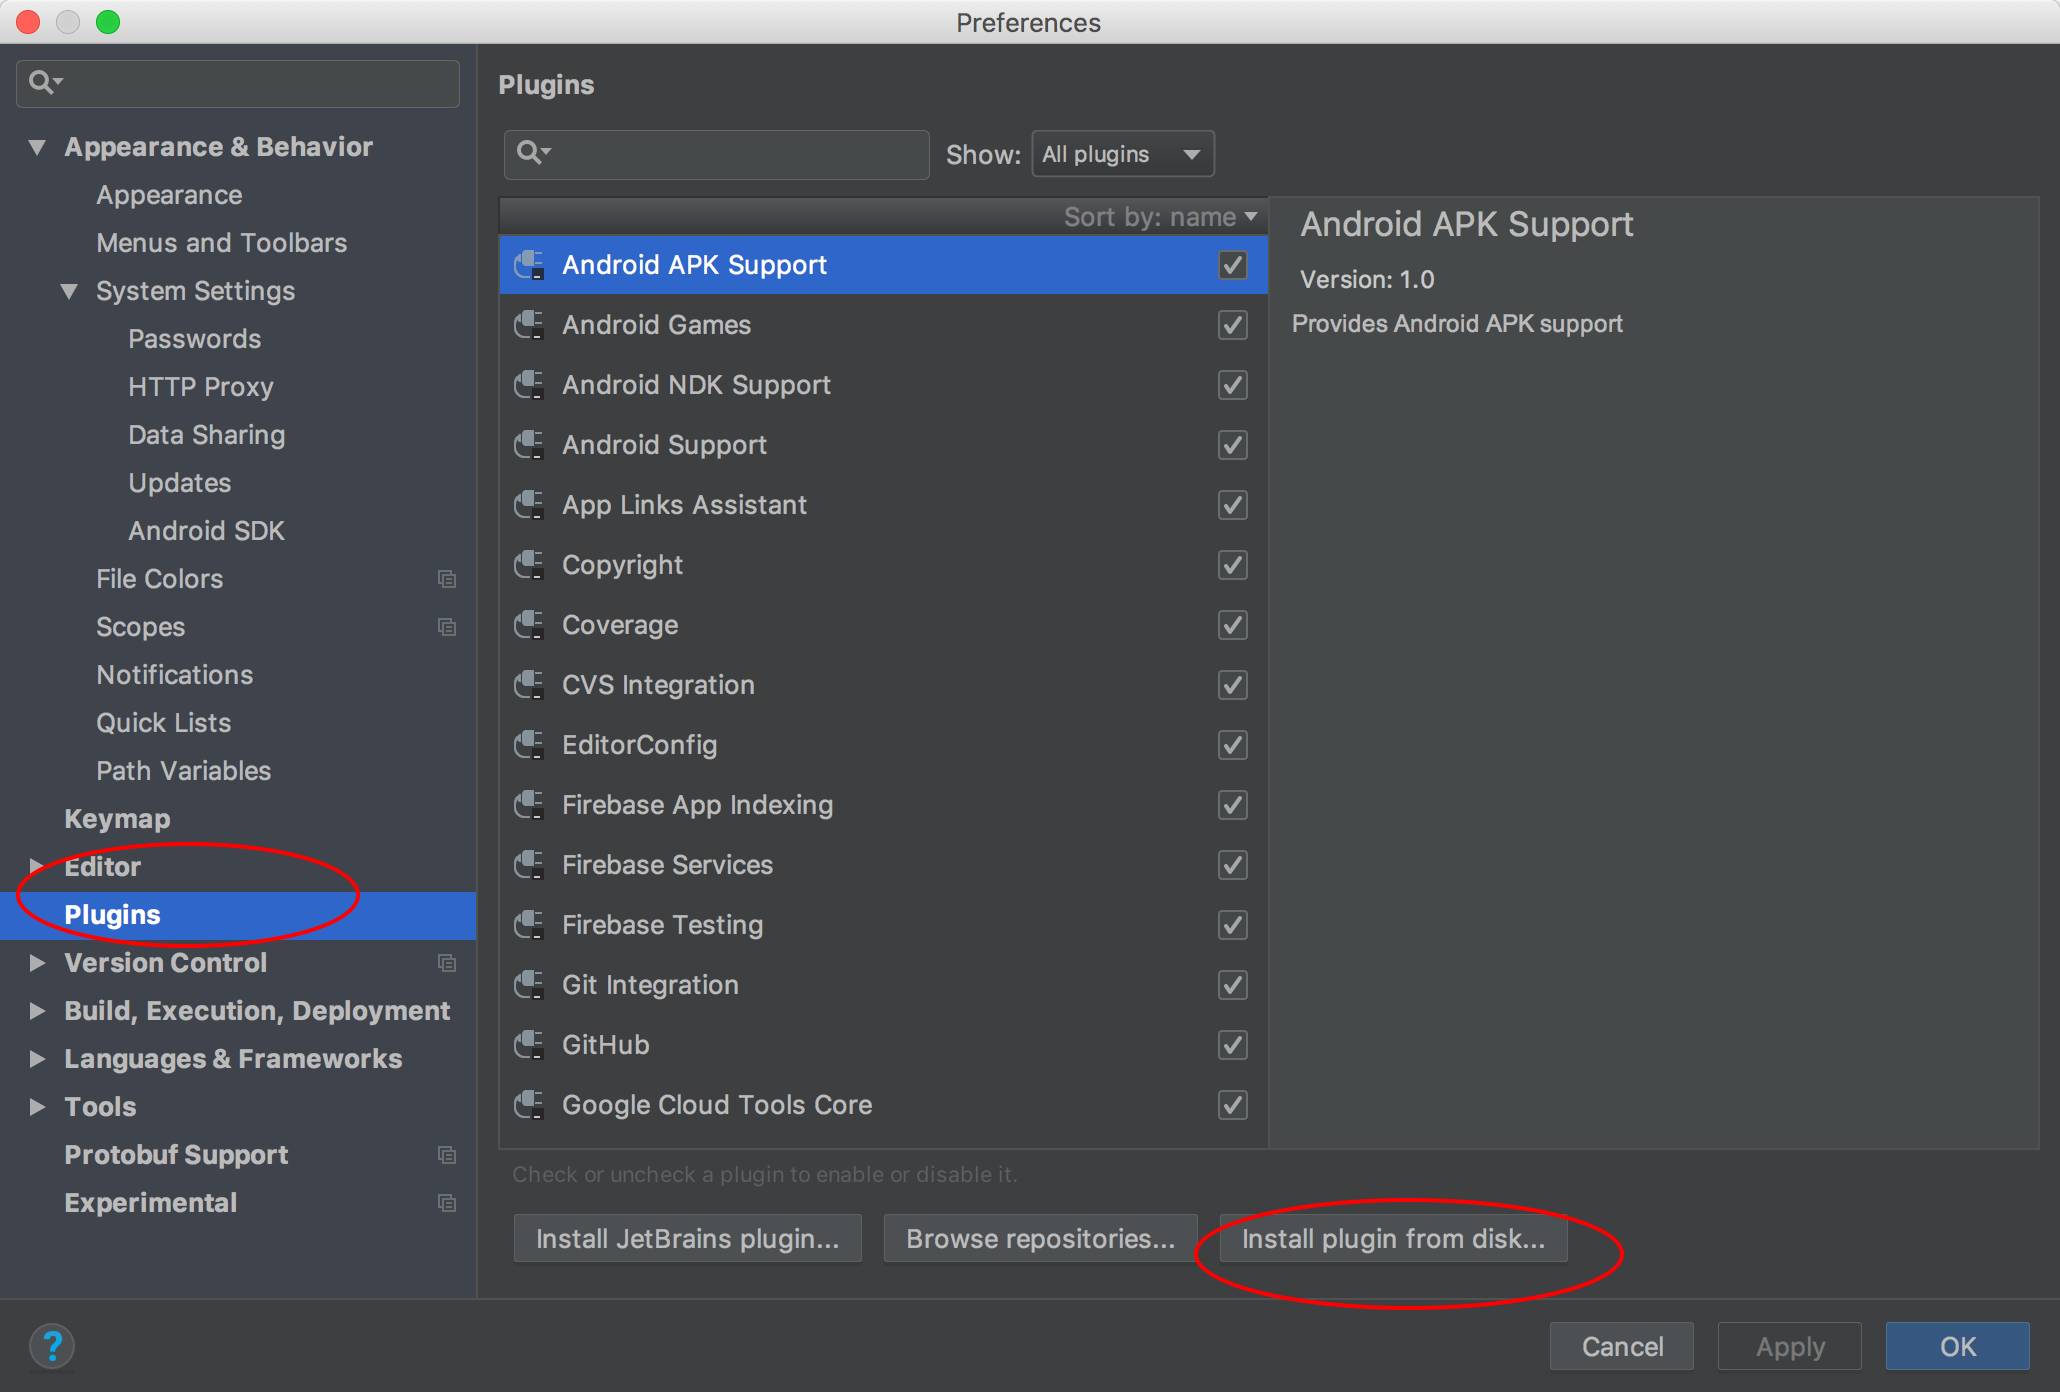Click Install JetBrains plugin button
This screenshot has width=2060, height=1392.
tap(688, 1239)
